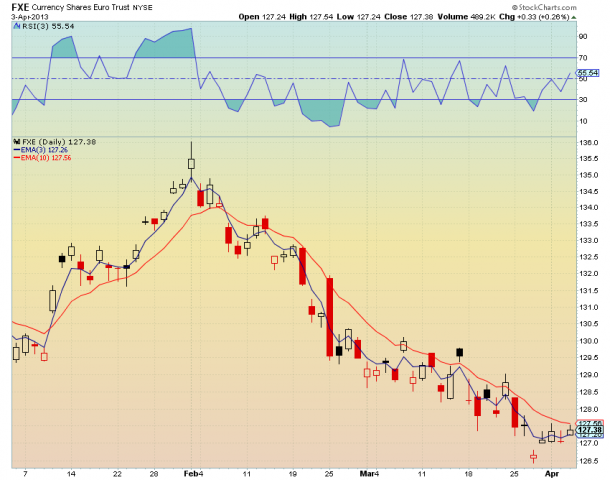Click the RSI 30 axis label

583,100
